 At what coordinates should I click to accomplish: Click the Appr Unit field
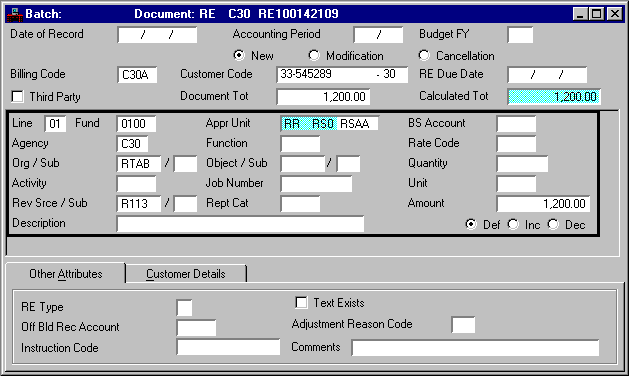point(330,124)
